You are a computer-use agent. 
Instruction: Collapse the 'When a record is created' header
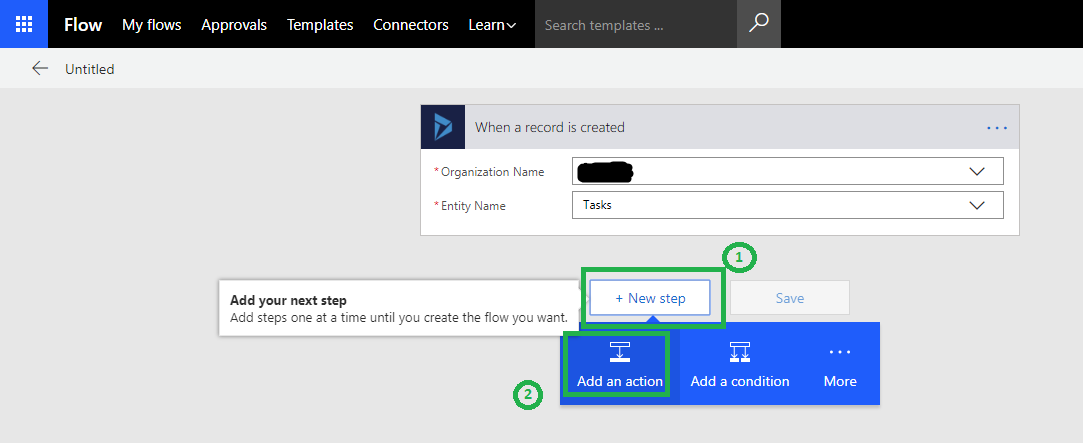click(x=720, y=127)
